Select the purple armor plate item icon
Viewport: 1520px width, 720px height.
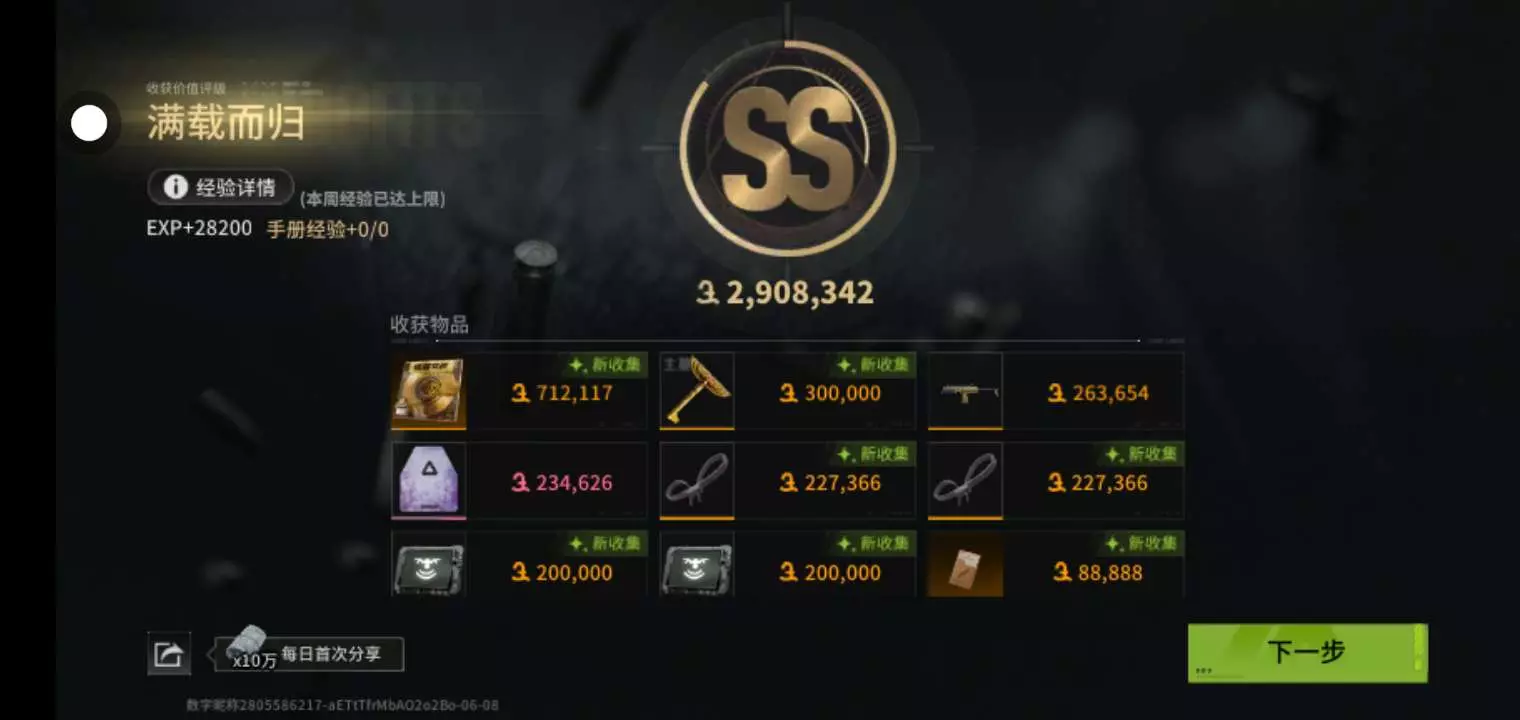[428, 481]
